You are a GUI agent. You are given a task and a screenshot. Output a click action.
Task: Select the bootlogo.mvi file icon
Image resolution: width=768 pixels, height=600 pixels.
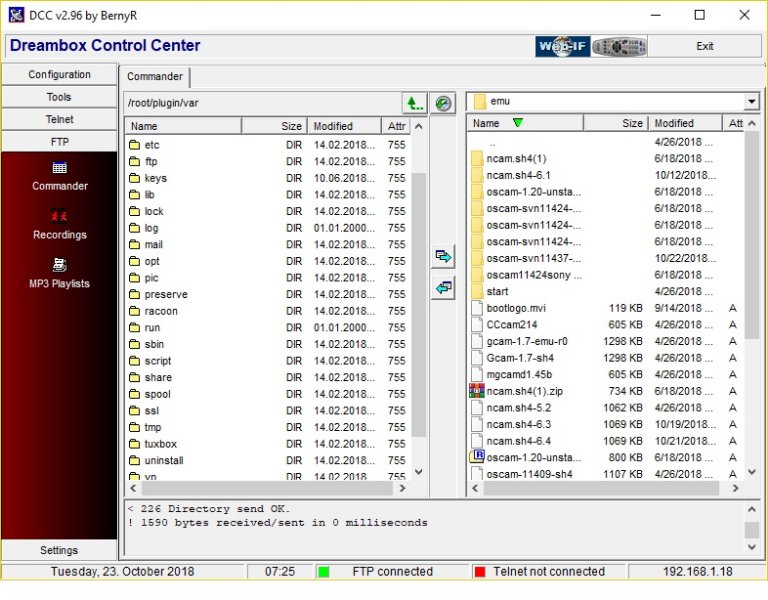click(x=477, y=308)
